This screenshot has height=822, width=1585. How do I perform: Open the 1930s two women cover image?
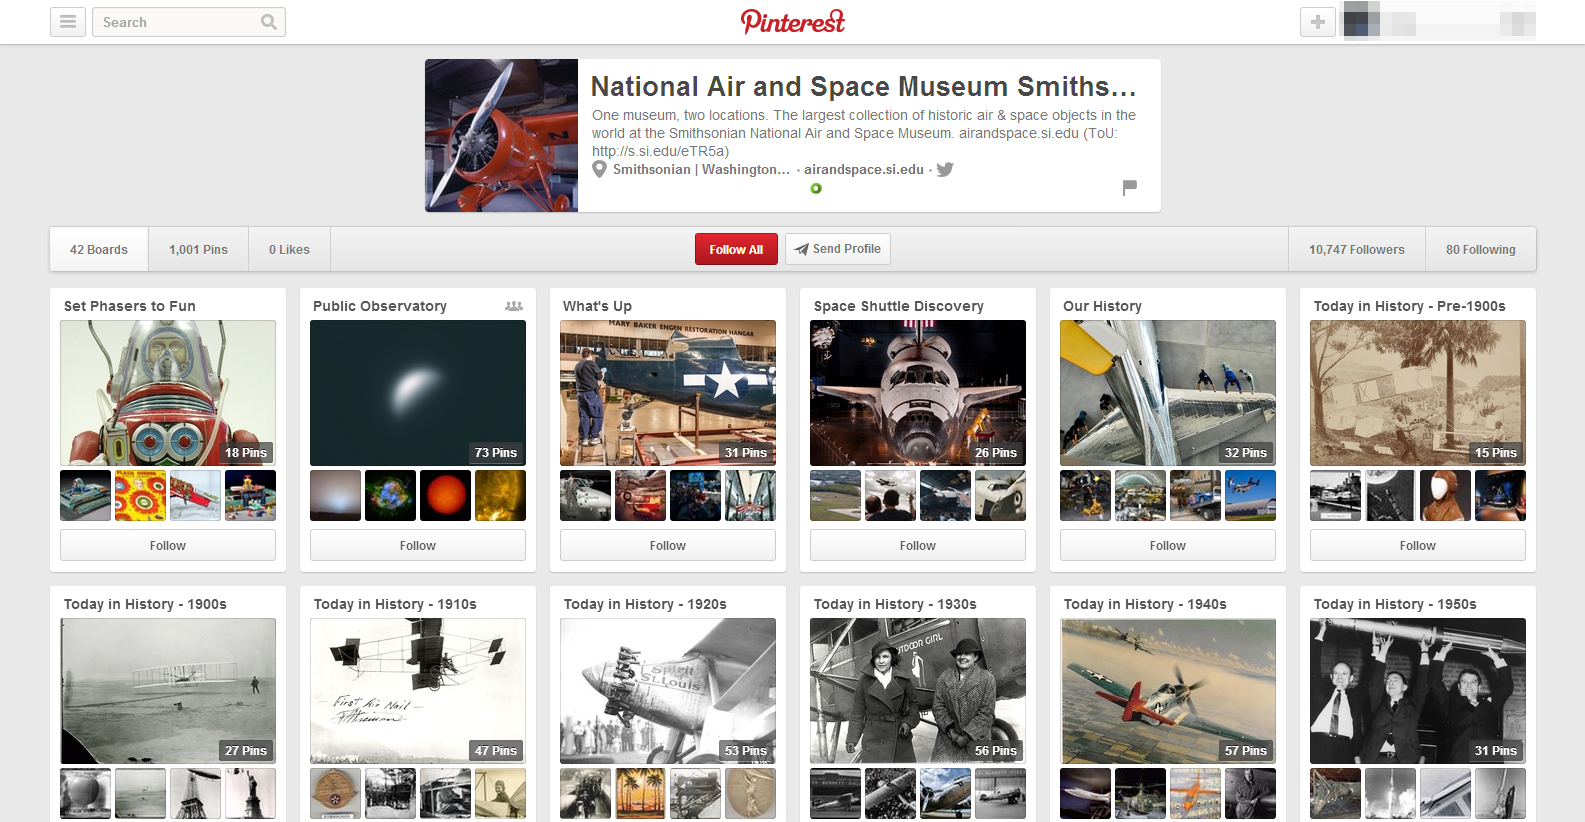coord(918,691)
